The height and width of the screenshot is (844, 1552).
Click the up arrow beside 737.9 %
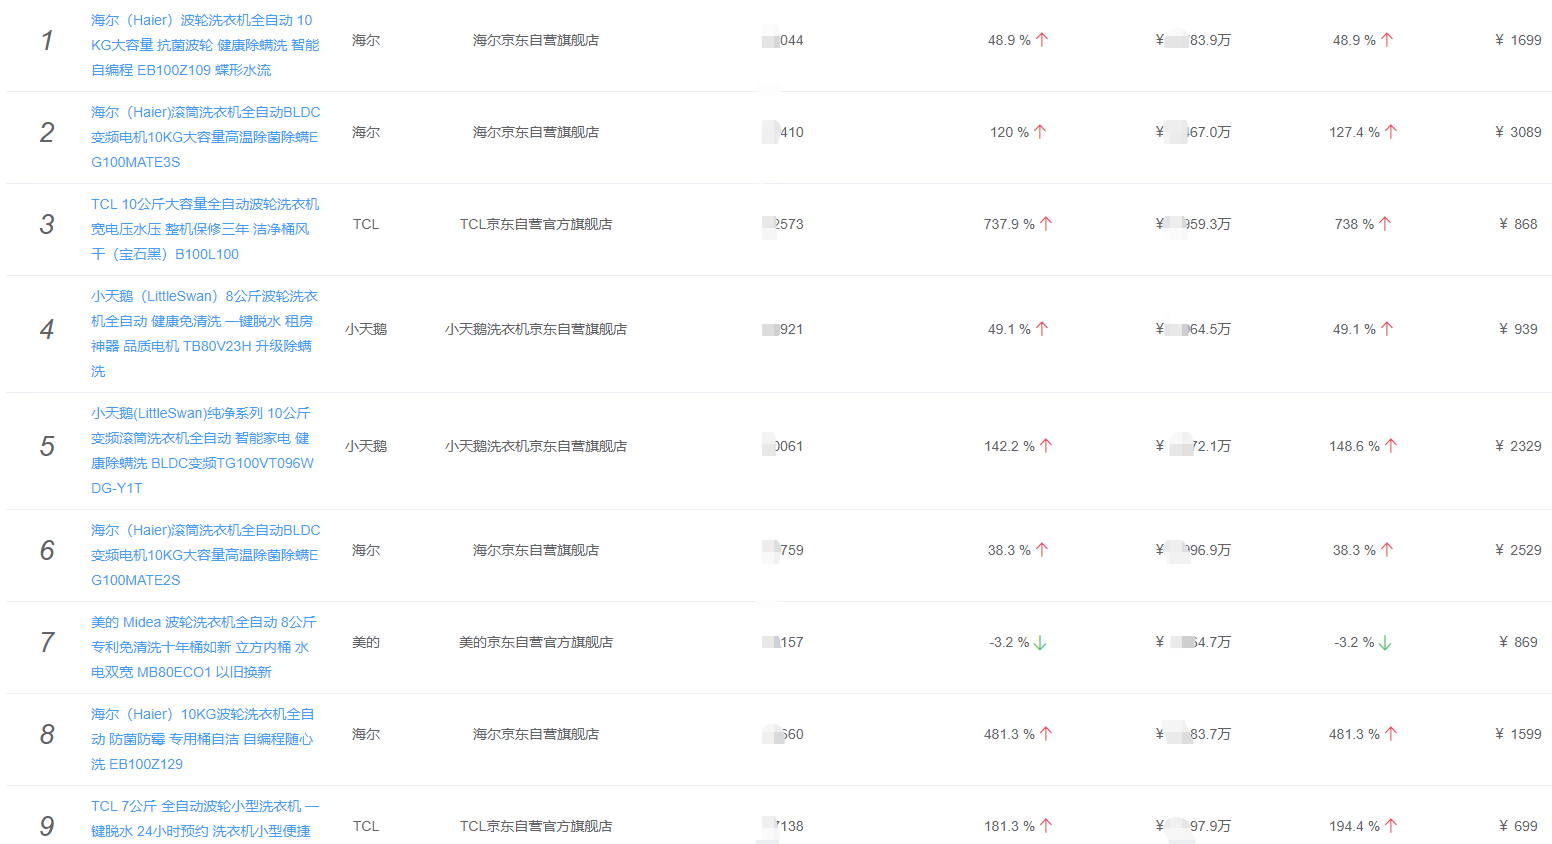1046,224
